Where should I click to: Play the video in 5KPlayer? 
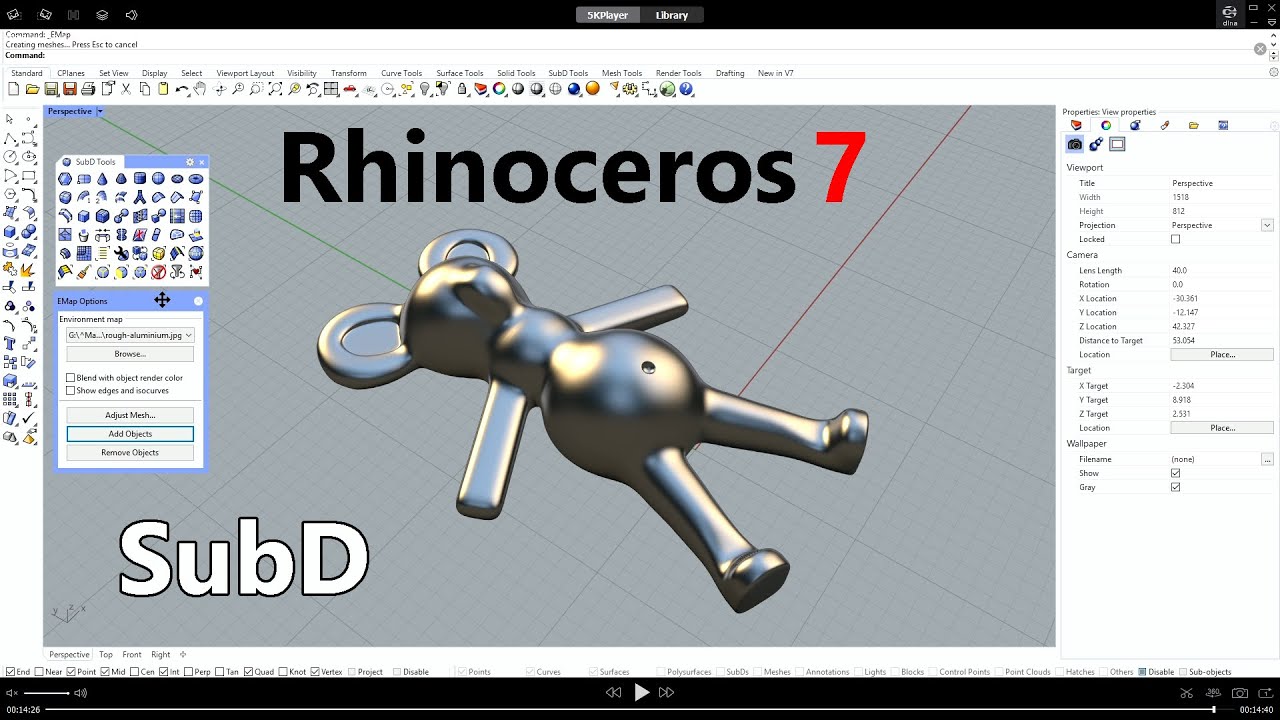pos(642,692)
